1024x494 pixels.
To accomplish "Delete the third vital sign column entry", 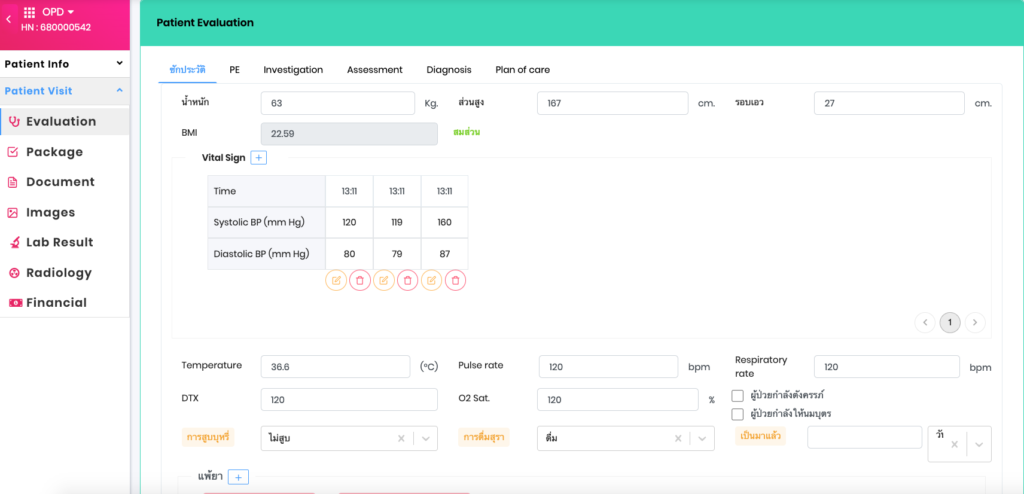I will pos(456,281).
